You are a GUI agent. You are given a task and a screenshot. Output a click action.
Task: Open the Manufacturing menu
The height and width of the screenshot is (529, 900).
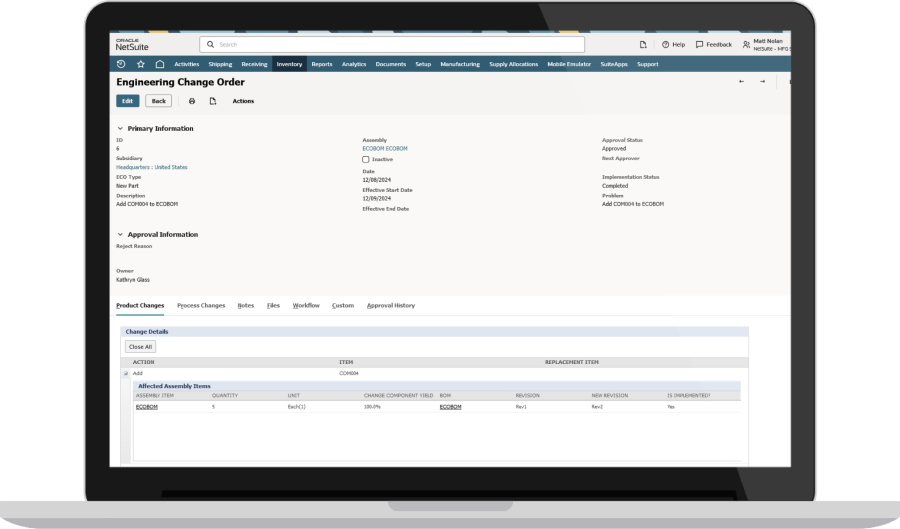(460, 64)
